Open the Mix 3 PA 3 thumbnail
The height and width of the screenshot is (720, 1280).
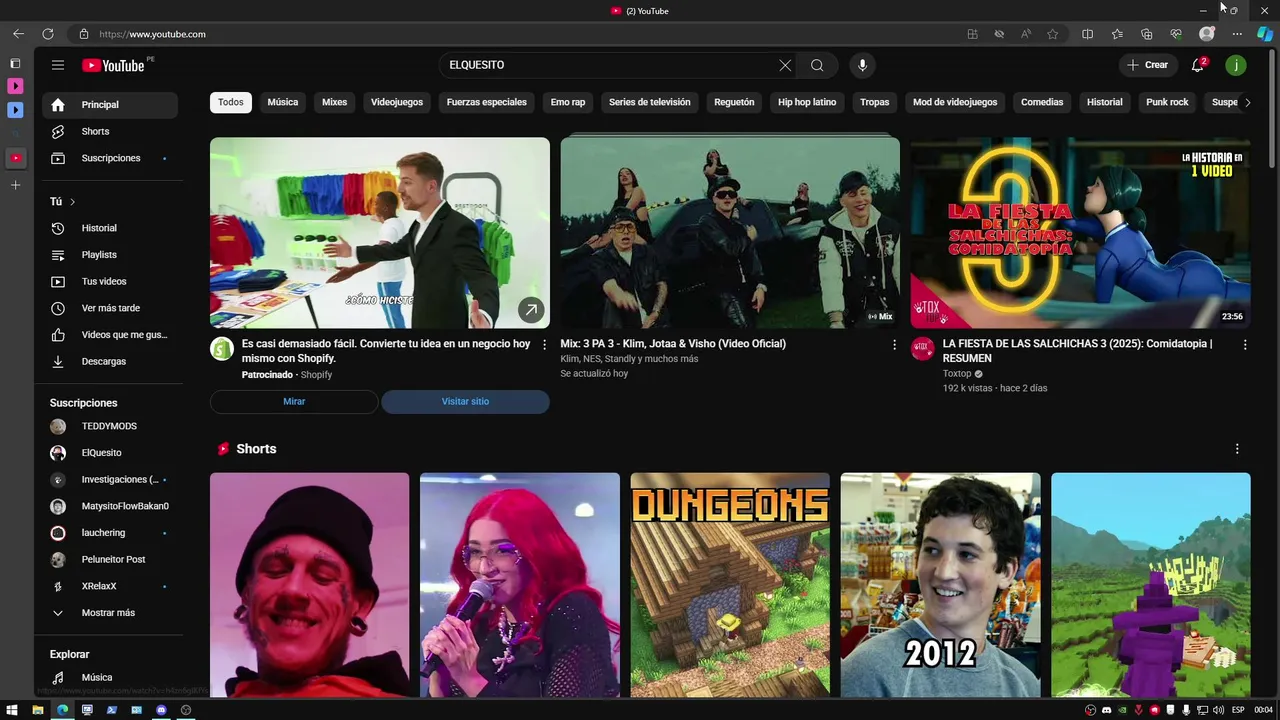pyautogui.click(x=730, y=233)
